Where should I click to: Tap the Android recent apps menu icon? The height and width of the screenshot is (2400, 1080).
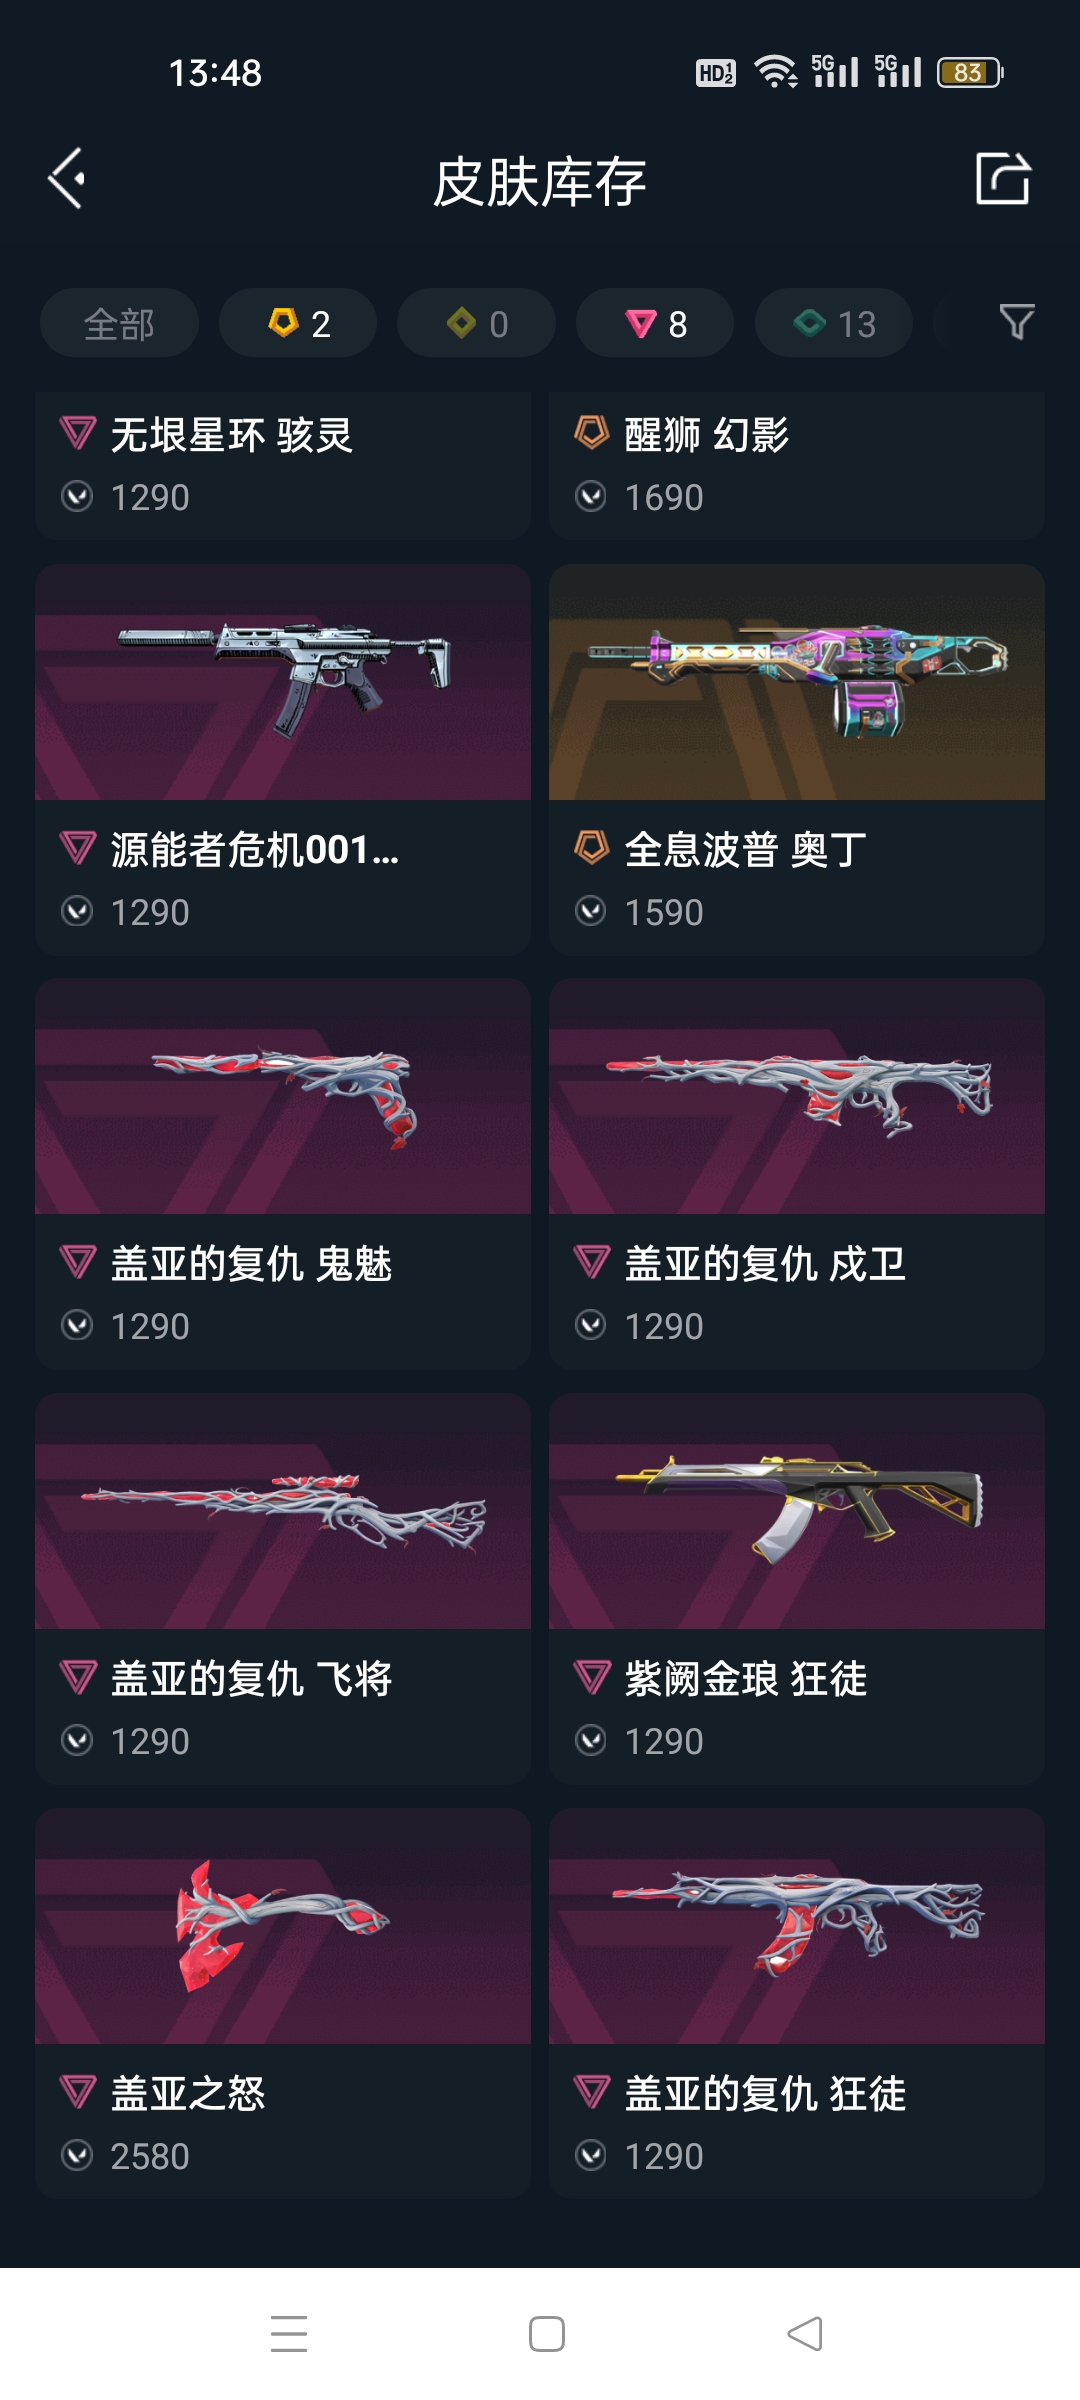289,2333
